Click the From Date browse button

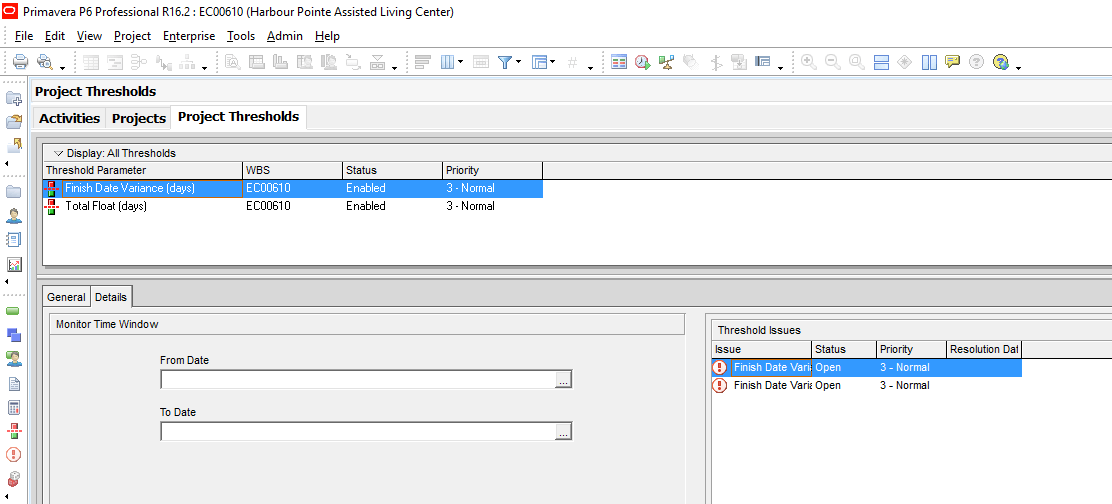click(x=564, y=380)
